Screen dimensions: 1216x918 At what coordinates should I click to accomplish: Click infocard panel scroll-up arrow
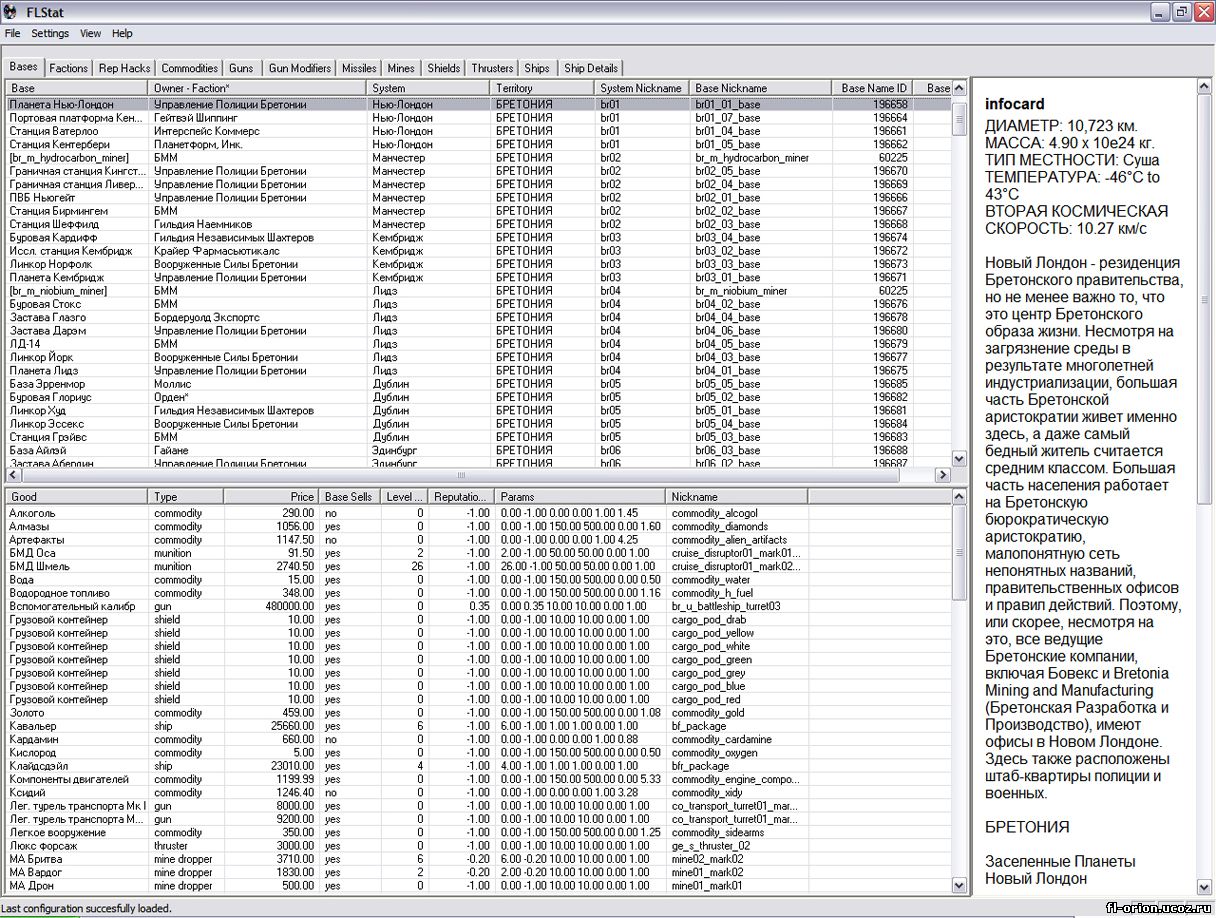[1205, 87]
